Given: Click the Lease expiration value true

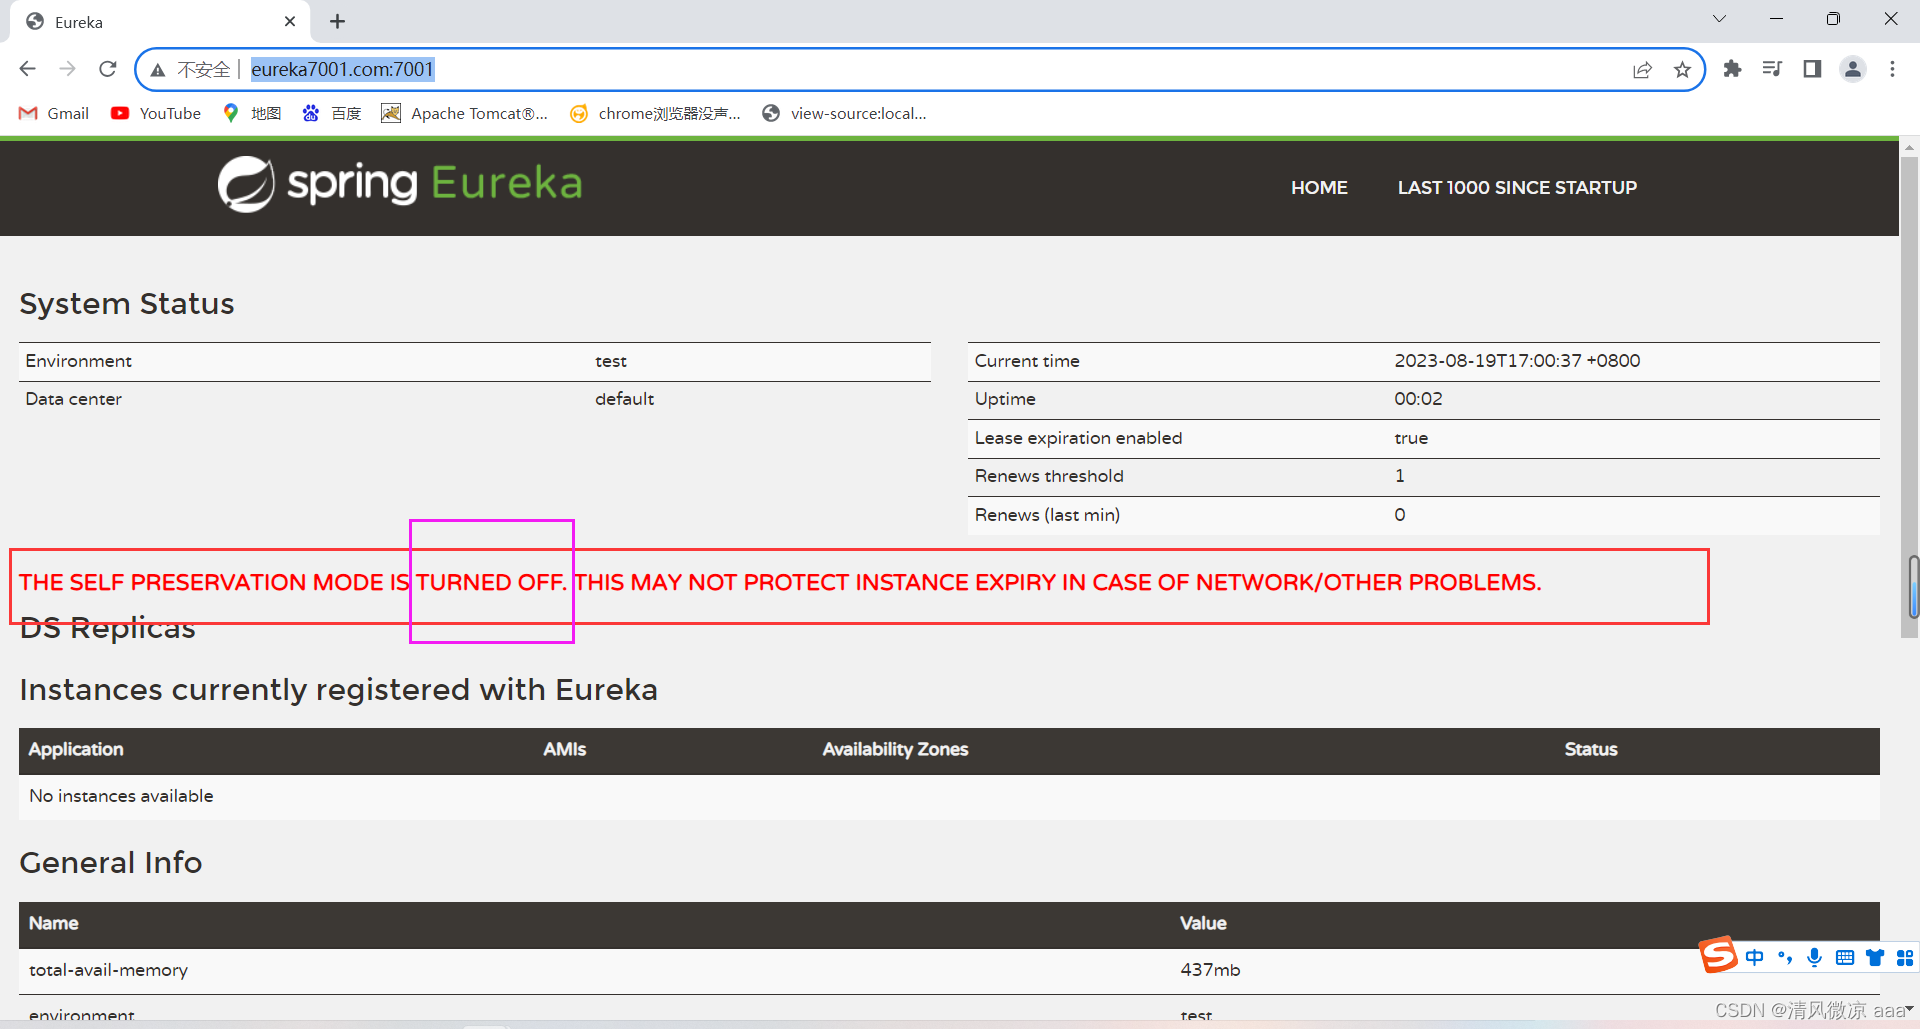Looking at the screenshot, I should click(1411, 438).
